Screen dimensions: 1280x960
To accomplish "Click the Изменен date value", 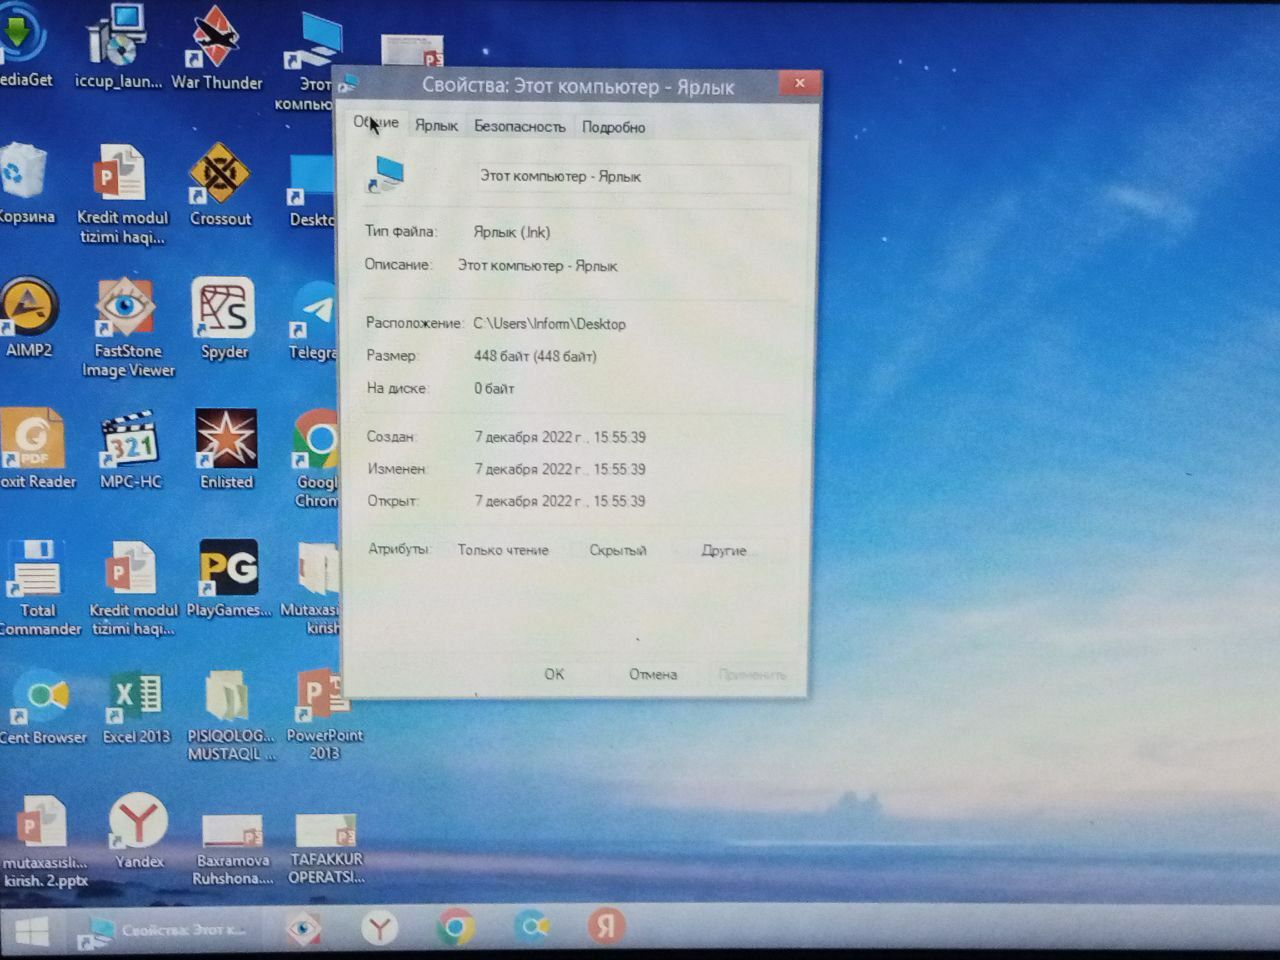I will coord(560,469).
